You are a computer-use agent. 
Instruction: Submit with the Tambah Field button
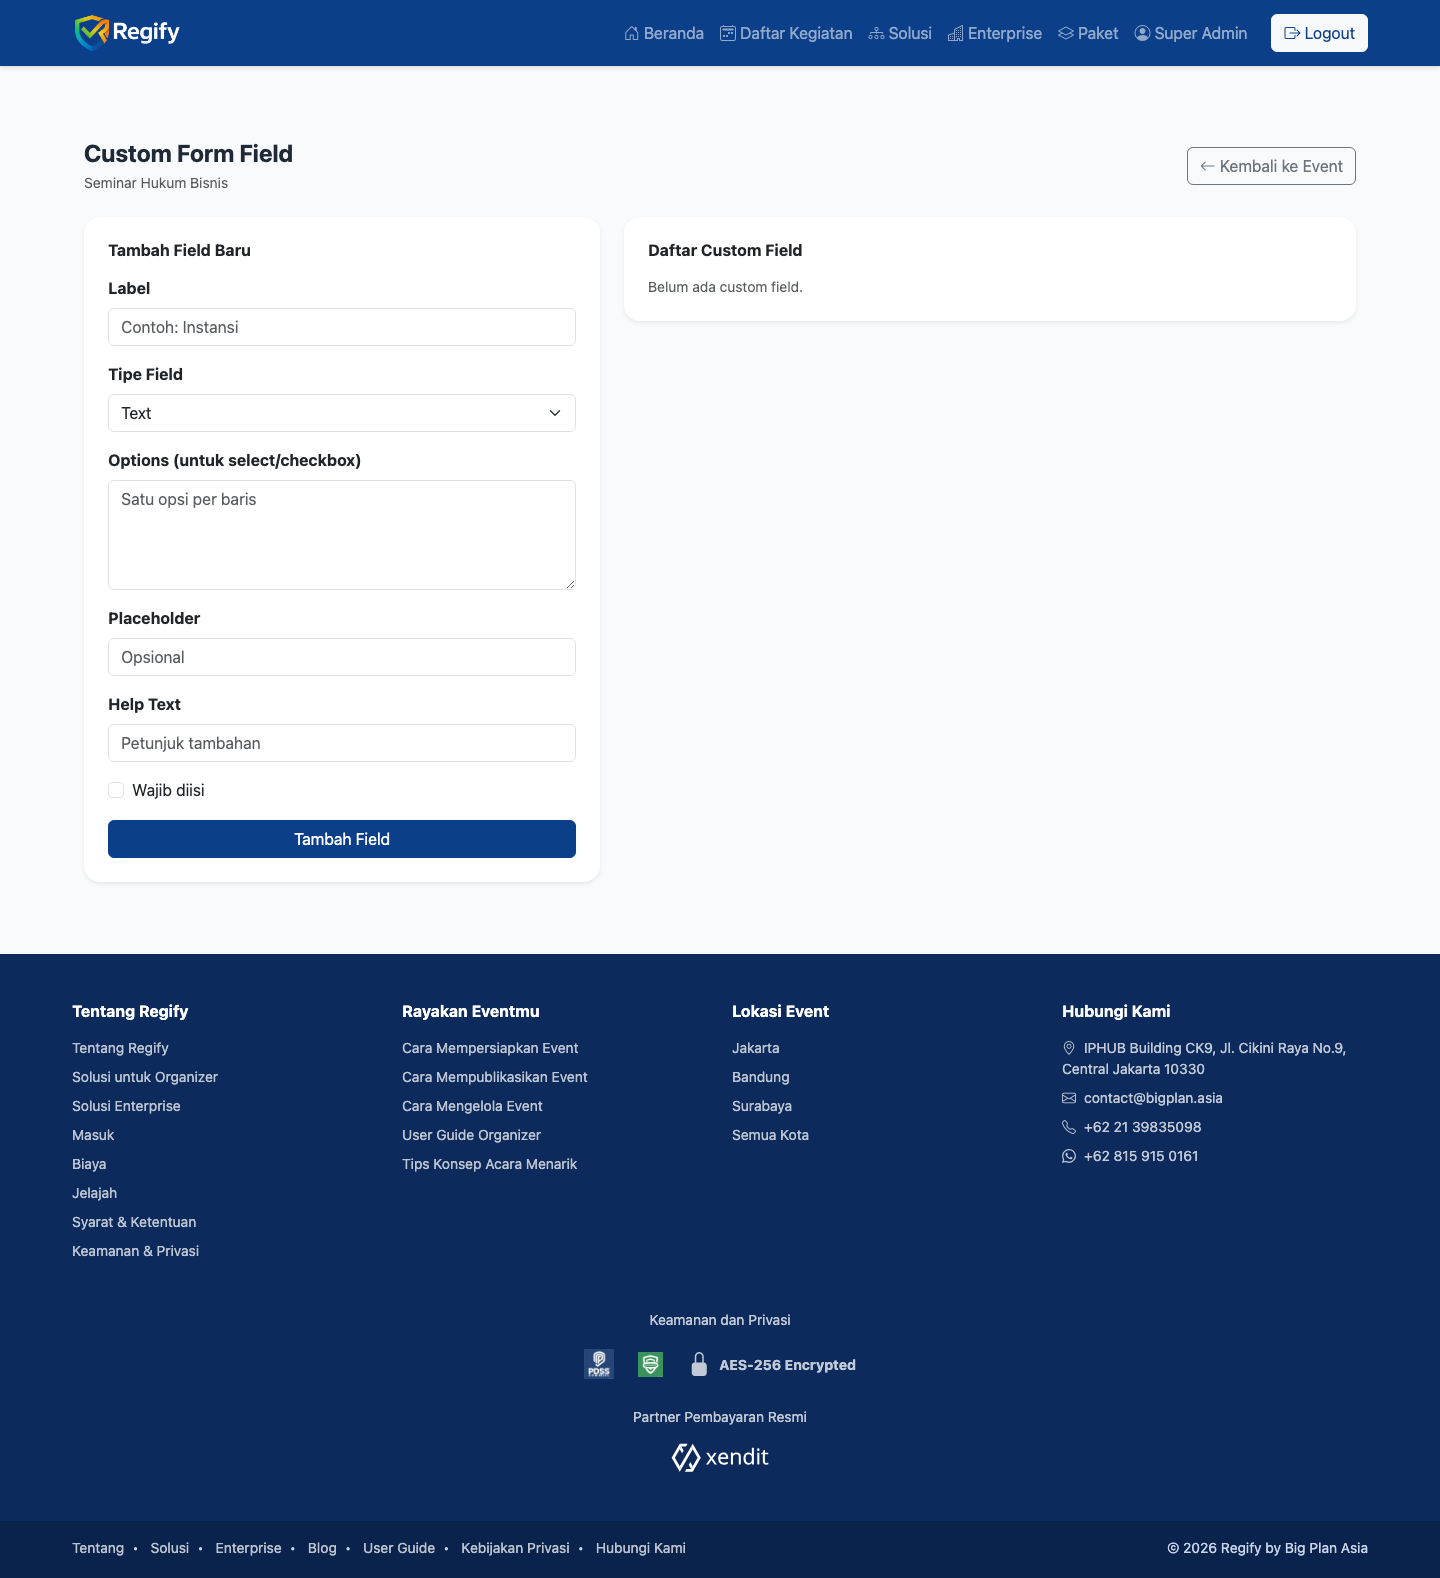point(342,839)
